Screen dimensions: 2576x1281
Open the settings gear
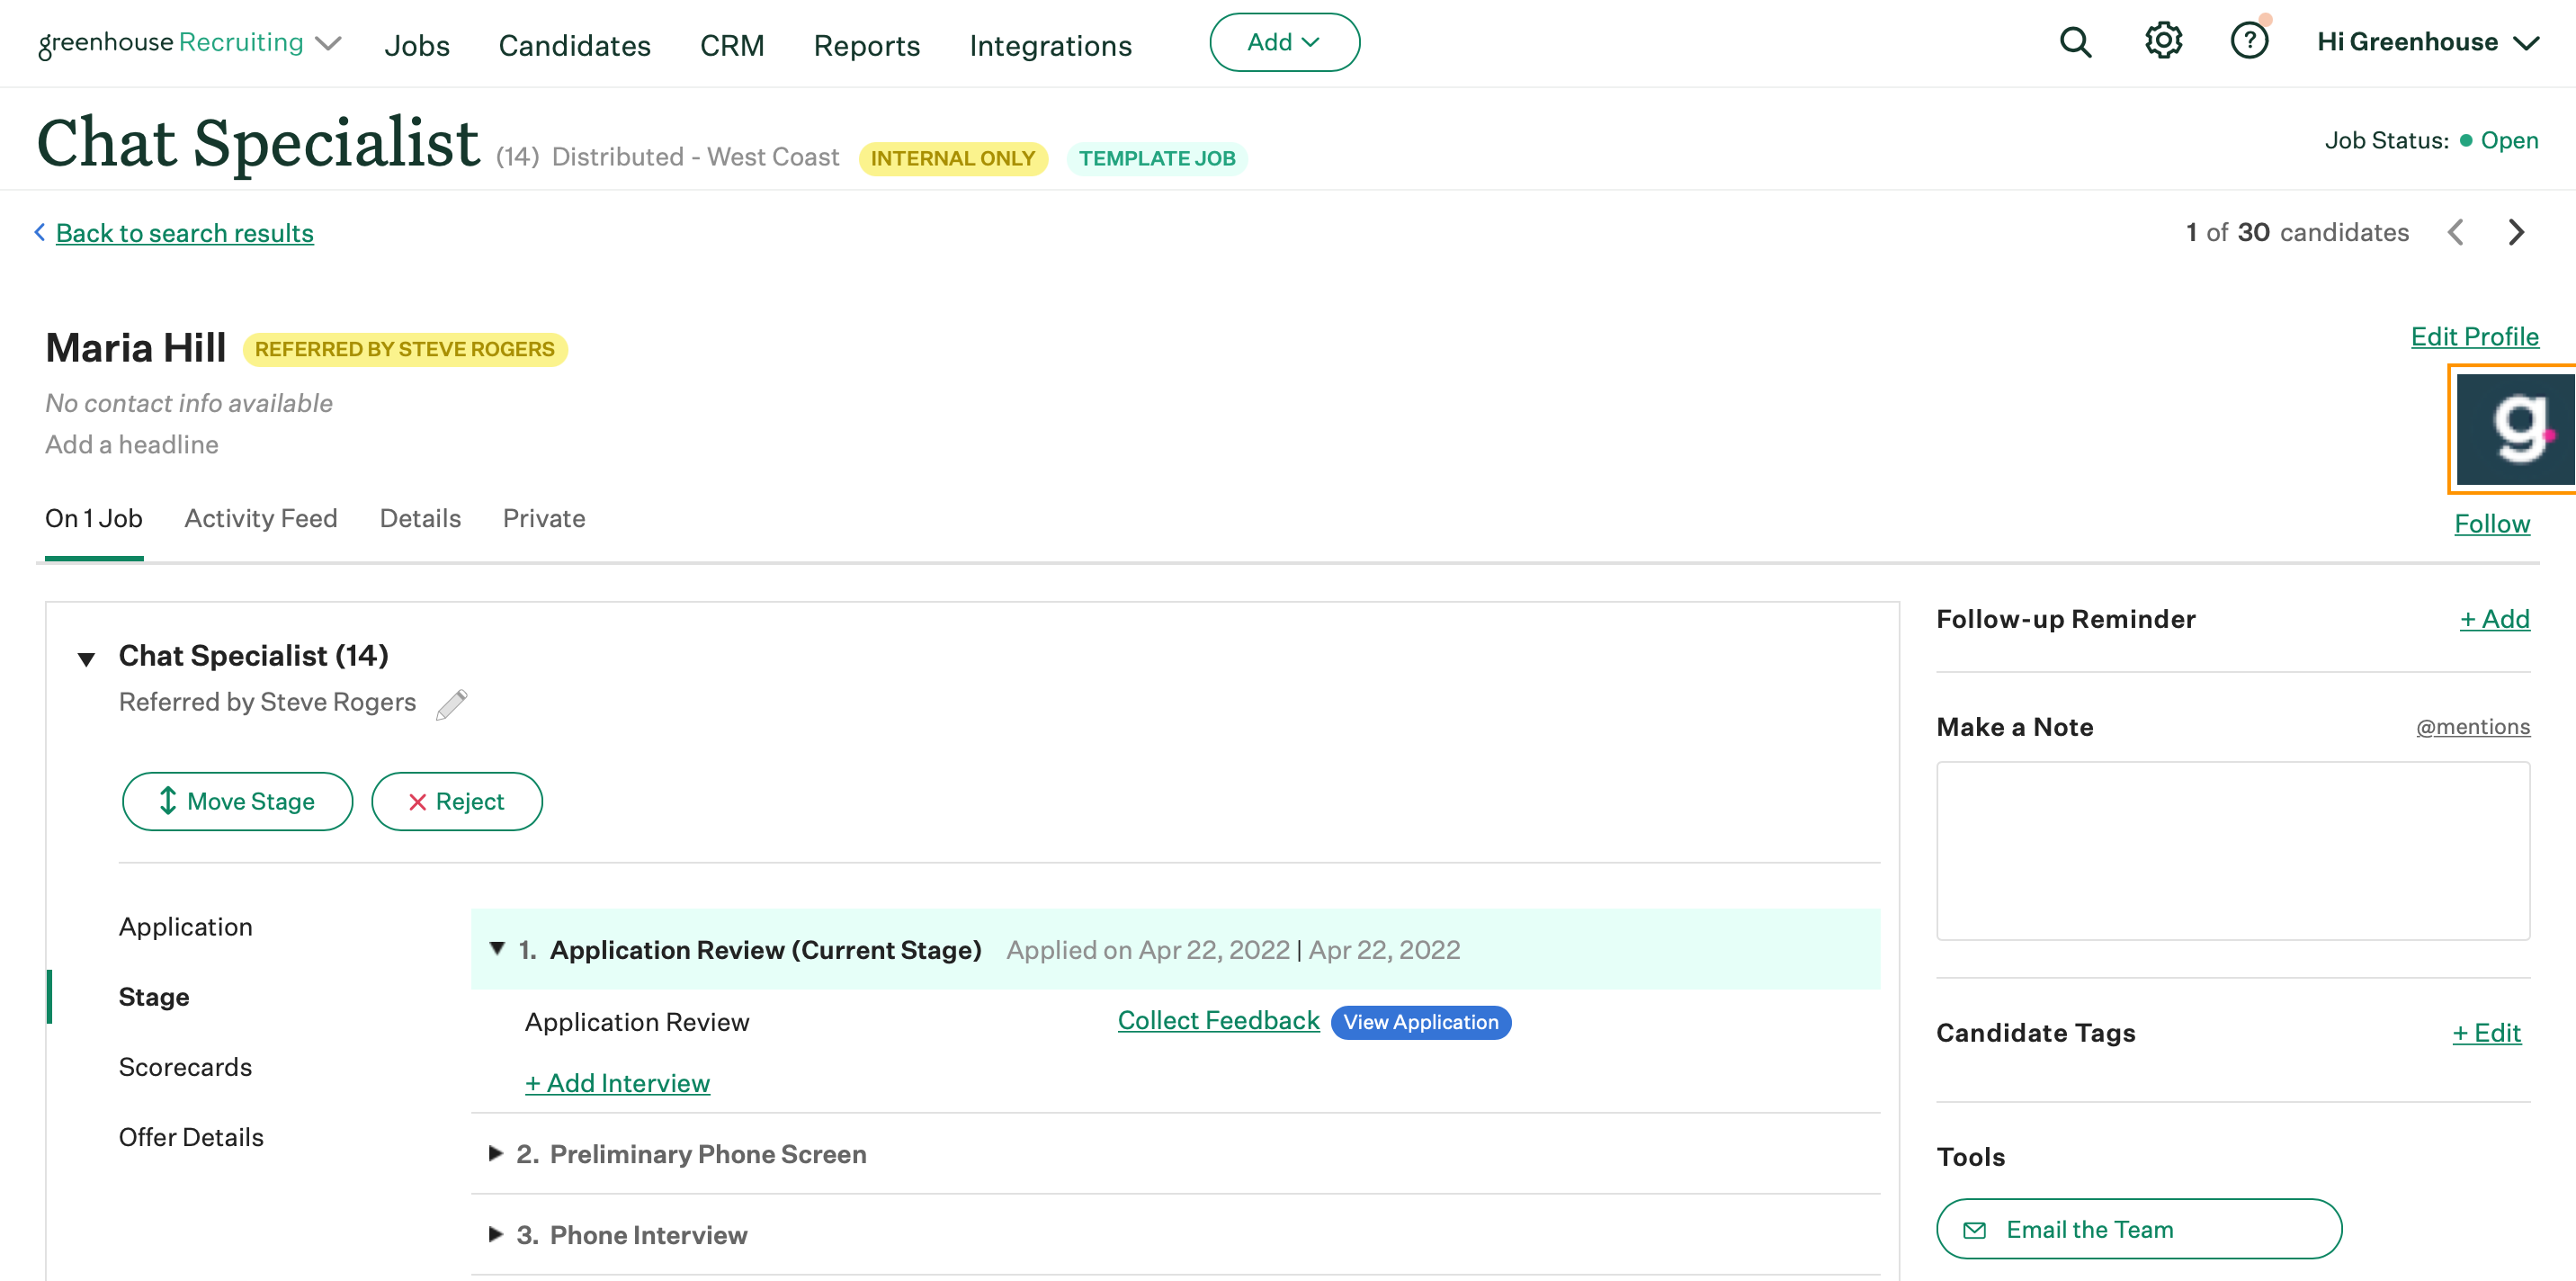click(x=2163, y=42)
